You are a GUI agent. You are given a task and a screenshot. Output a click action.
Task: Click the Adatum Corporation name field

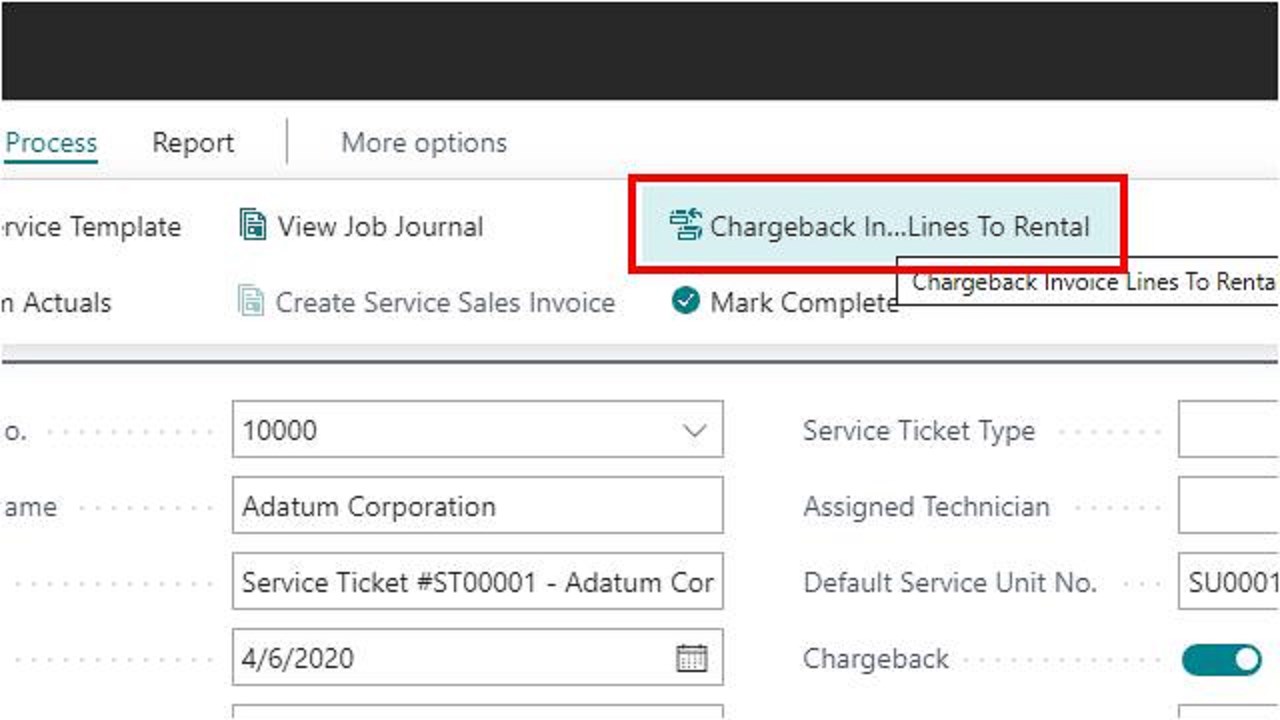tap(477, 506)
